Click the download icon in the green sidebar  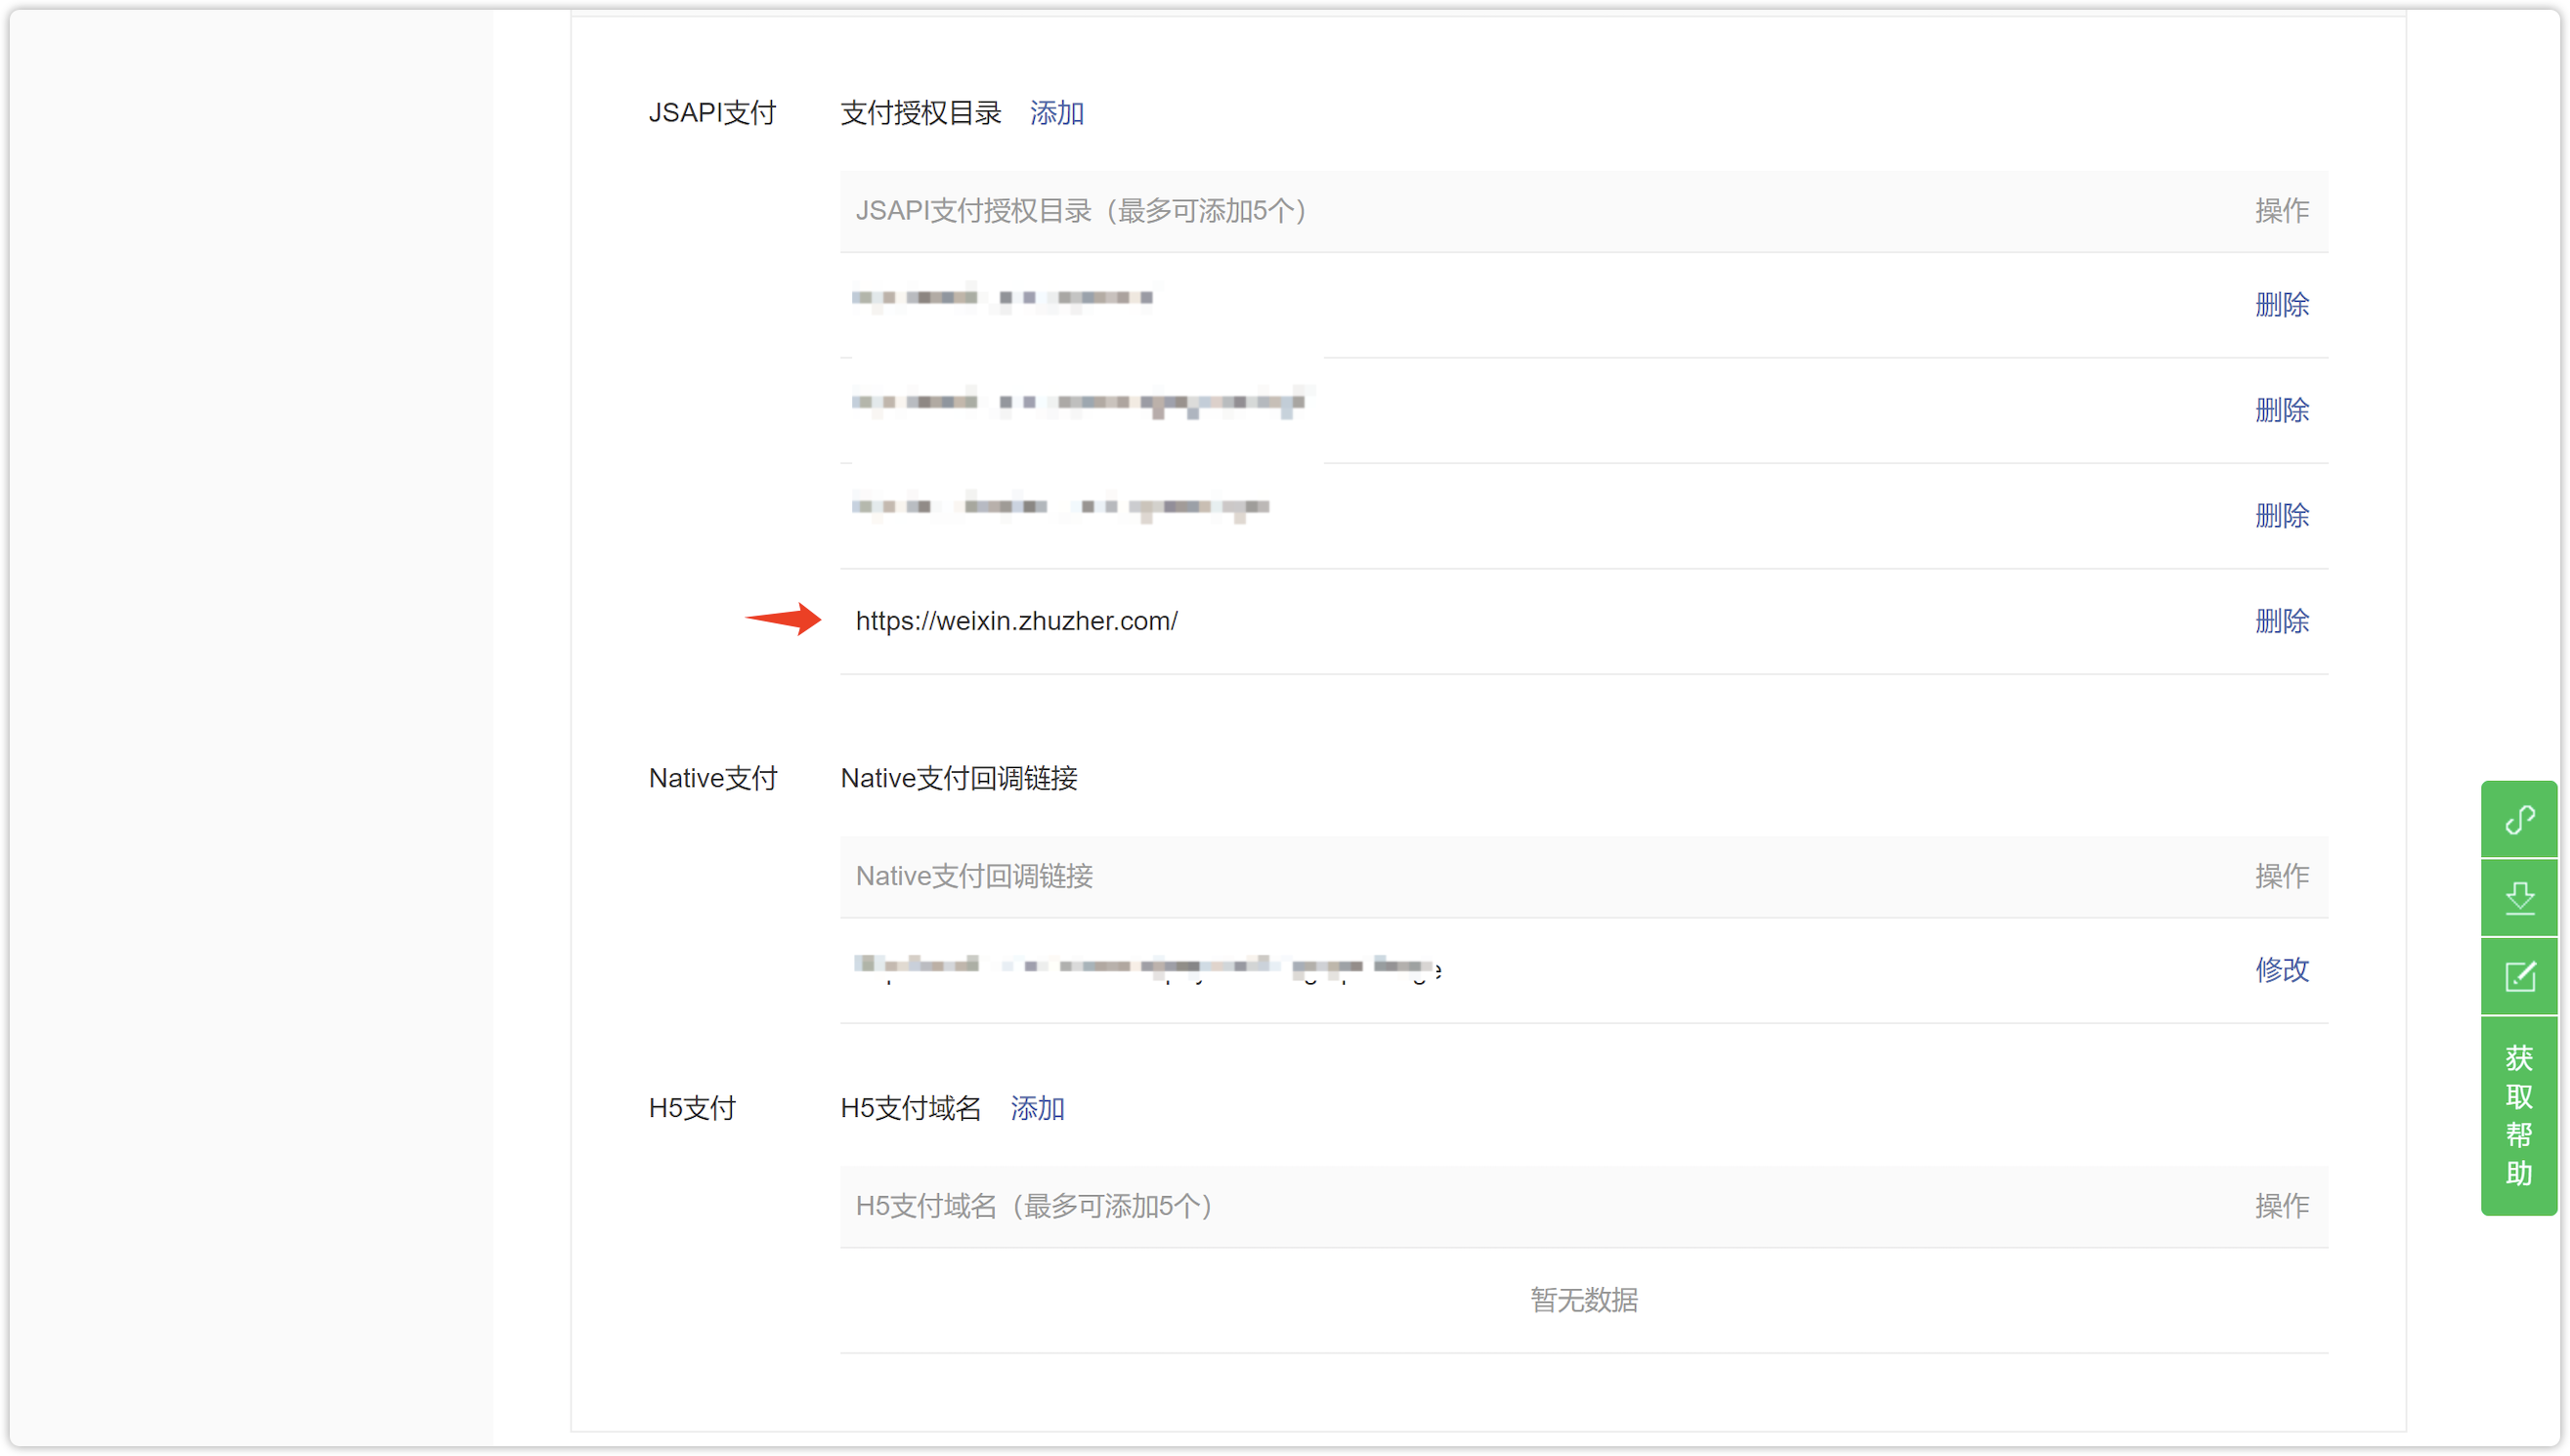pyautogui.click(x=2522, y=897)
